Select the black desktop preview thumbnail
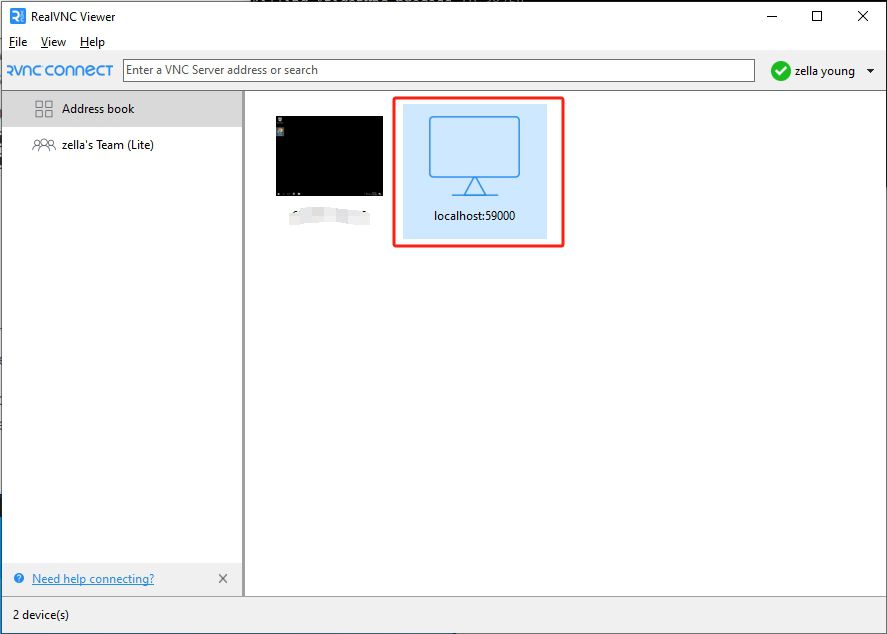 pos(329,156)
